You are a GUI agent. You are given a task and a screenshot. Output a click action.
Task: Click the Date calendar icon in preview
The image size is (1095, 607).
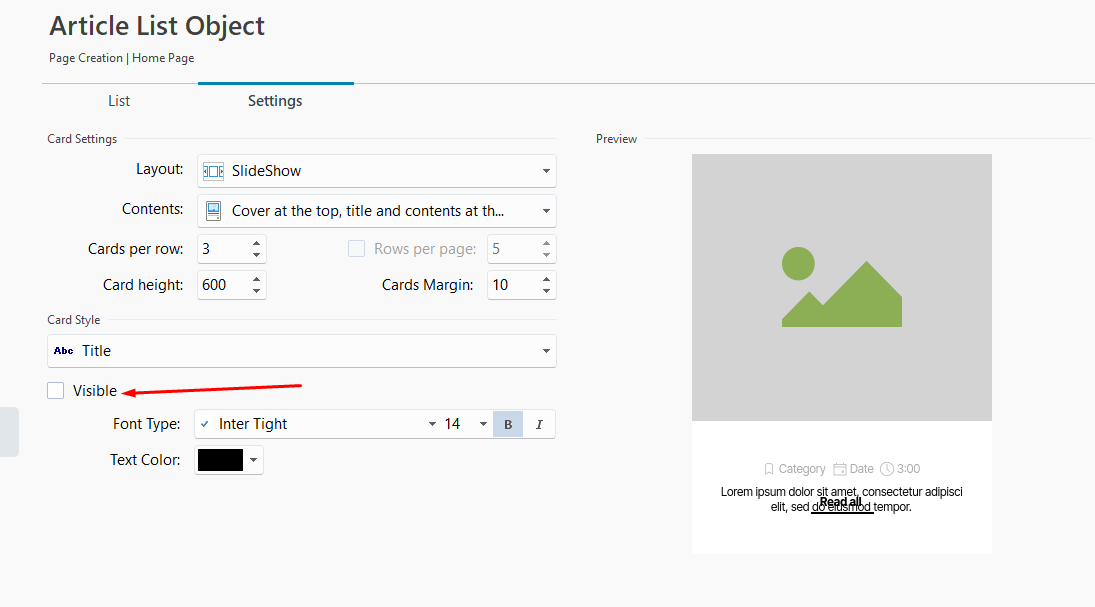840,469
